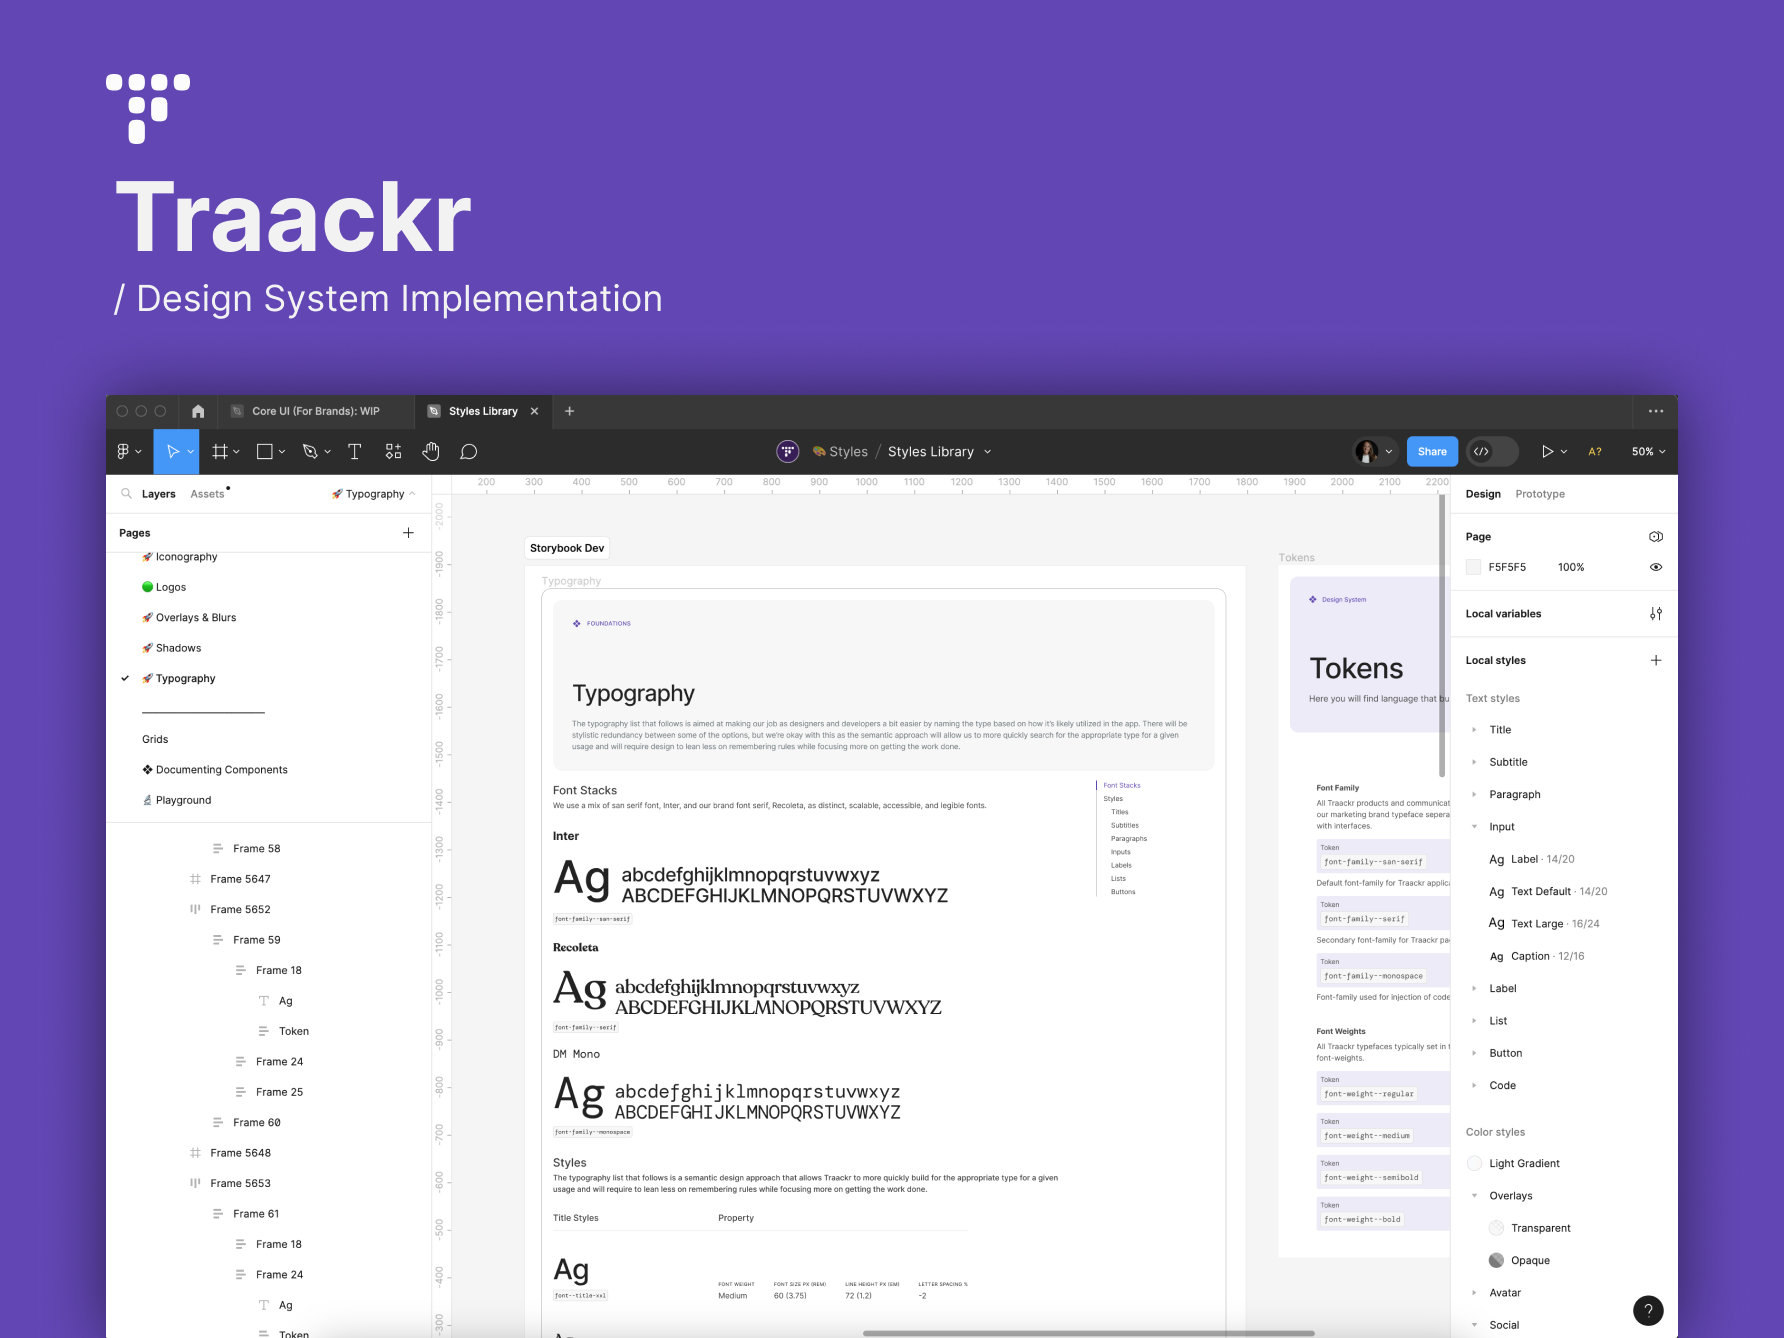
Task: Expand the Button text styles group
Action: point(1474,1053)
